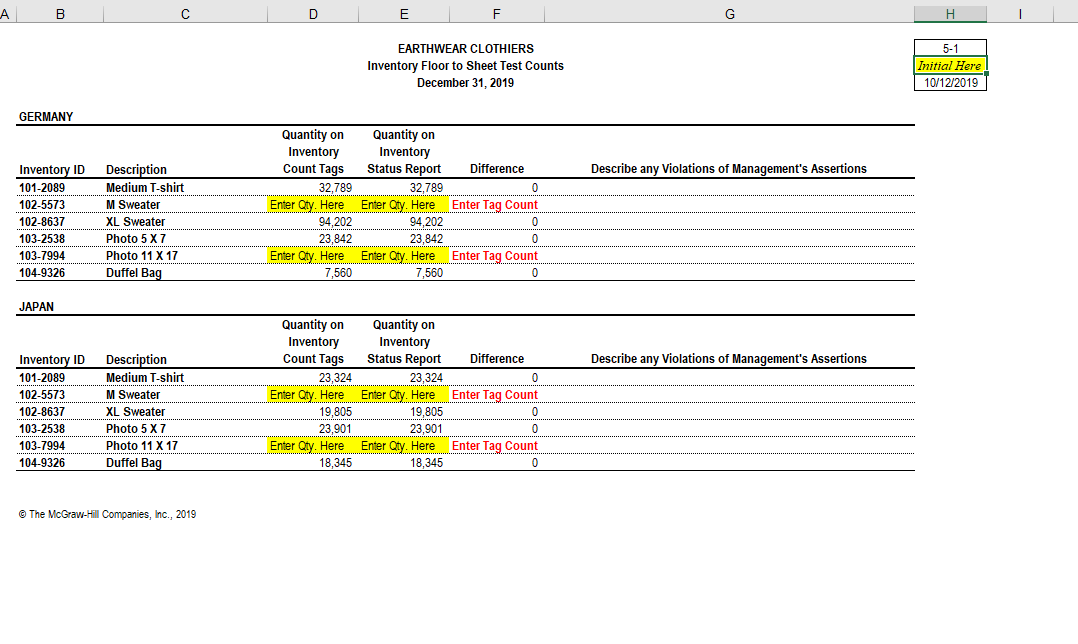The height and width of the screenshot is (644, 1078).
Task: Select the GERMANY section heading
Action: coord(46,117)
